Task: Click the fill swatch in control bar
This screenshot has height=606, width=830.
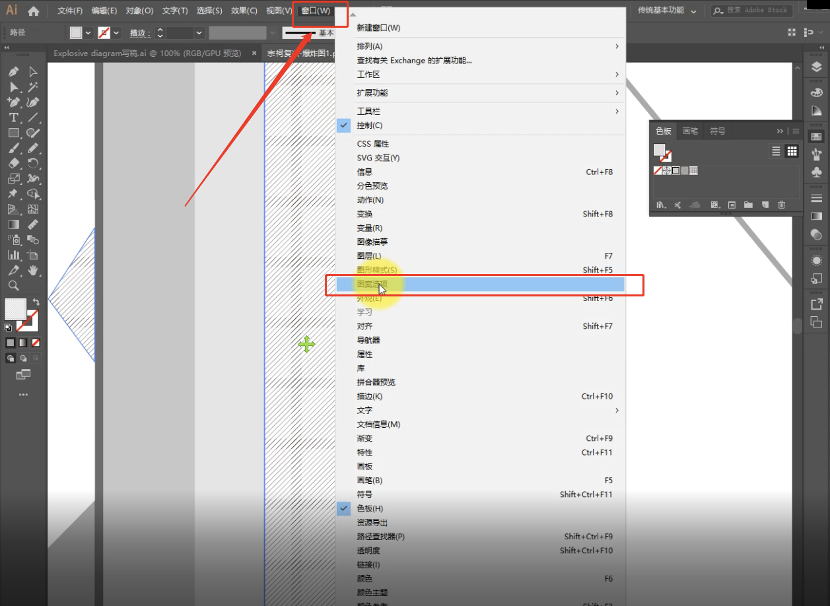Action: (76, 33)
